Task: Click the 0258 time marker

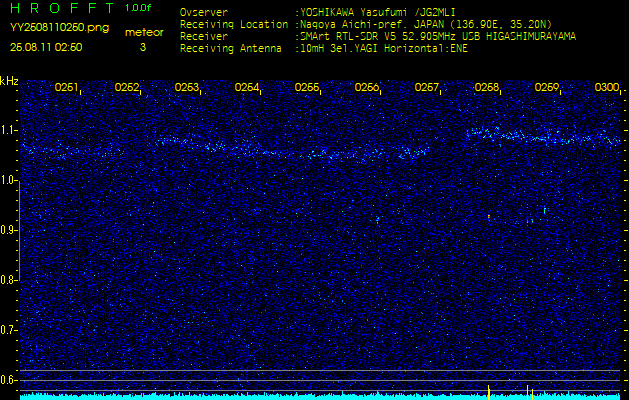Action: (x=487, y=87)
